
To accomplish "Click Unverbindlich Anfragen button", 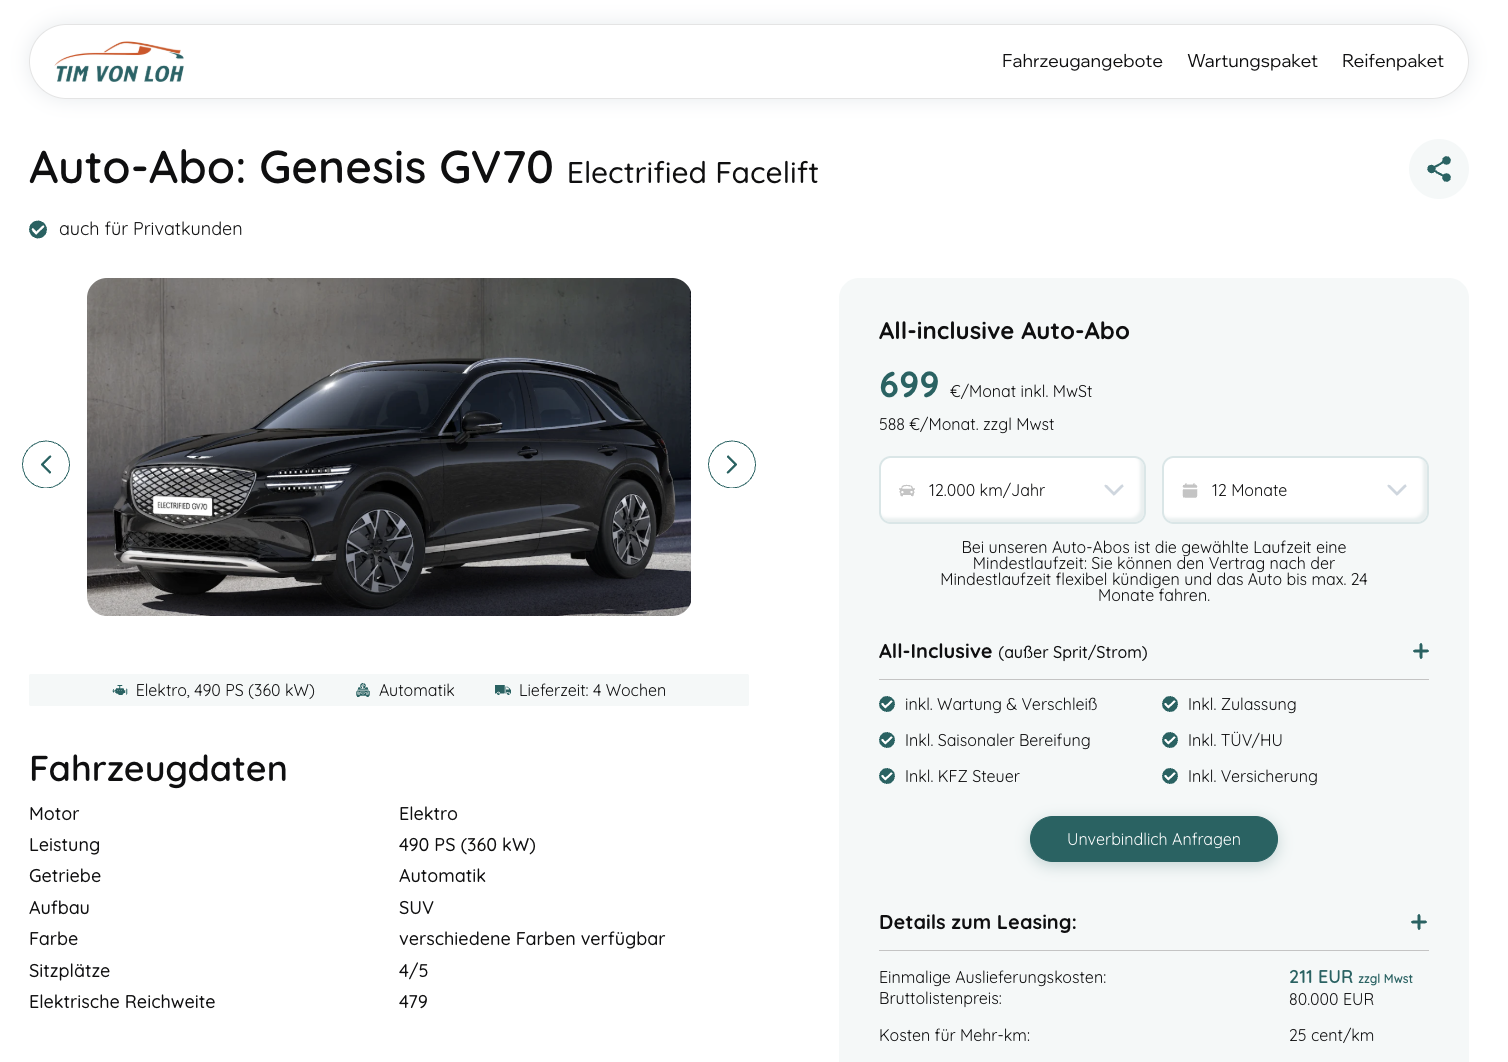I will pyautogui.click(x=1153, y=839).
